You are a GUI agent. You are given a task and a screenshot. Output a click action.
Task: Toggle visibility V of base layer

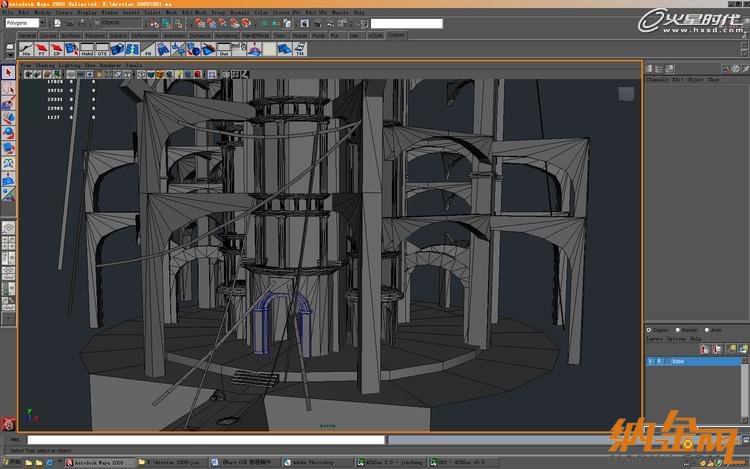click(x=650, y=361)
